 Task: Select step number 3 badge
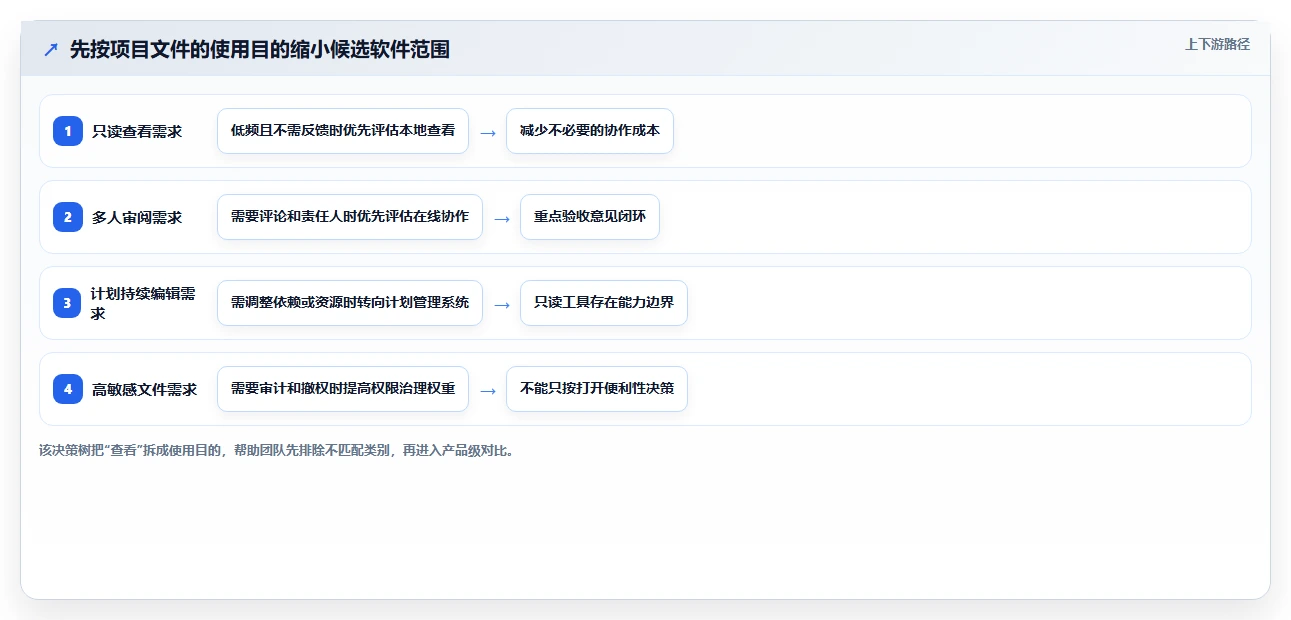68,303
